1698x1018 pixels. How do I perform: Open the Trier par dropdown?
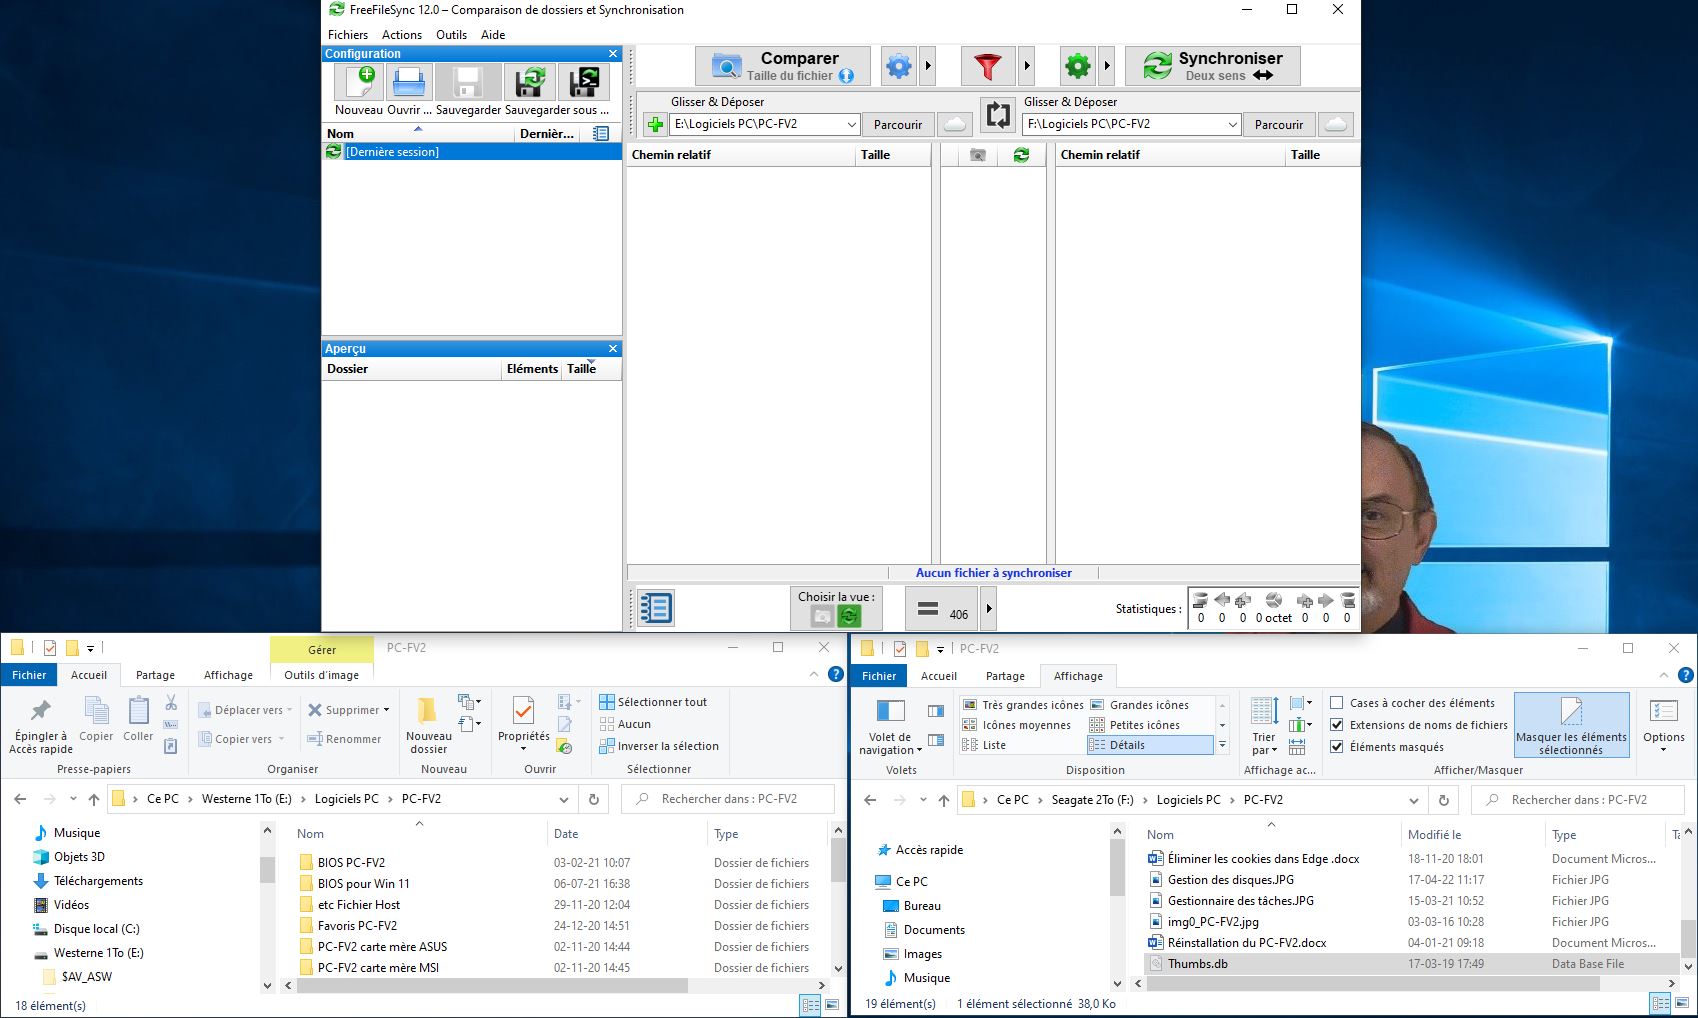coord(1264,726)
